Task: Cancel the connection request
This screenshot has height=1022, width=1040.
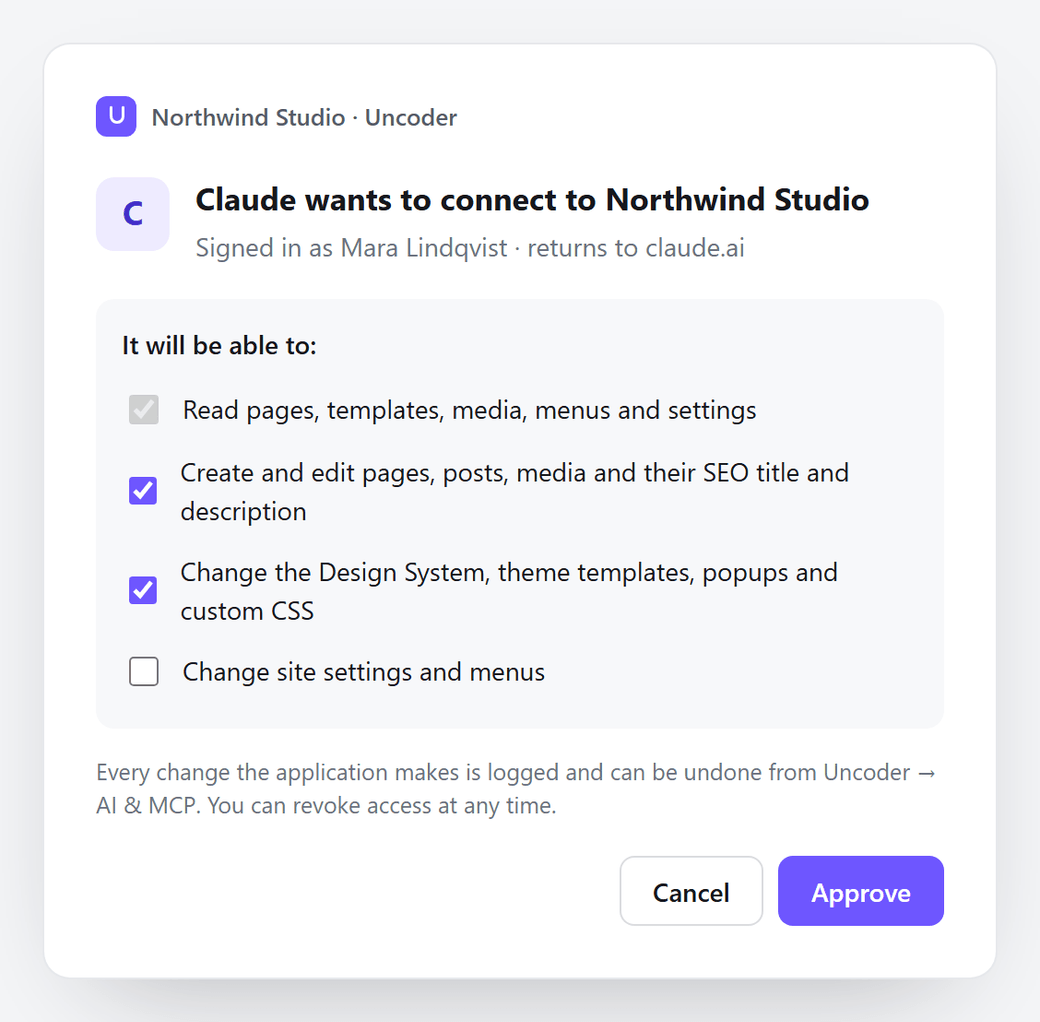Action: [691, 891]
